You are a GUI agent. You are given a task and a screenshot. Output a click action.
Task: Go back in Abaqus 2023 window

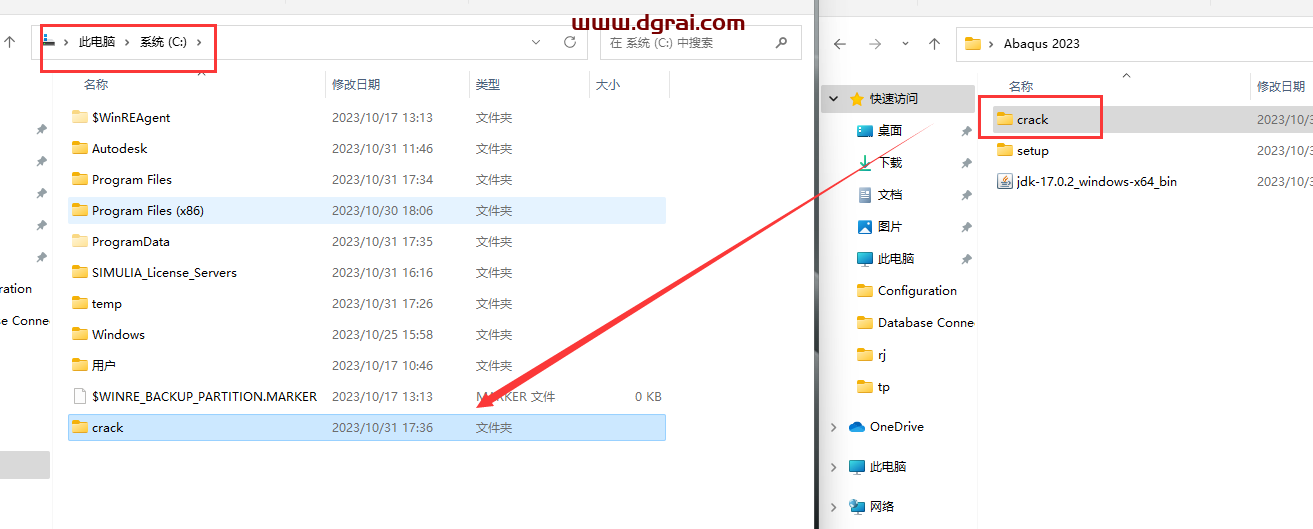click(x=840, y=44)
